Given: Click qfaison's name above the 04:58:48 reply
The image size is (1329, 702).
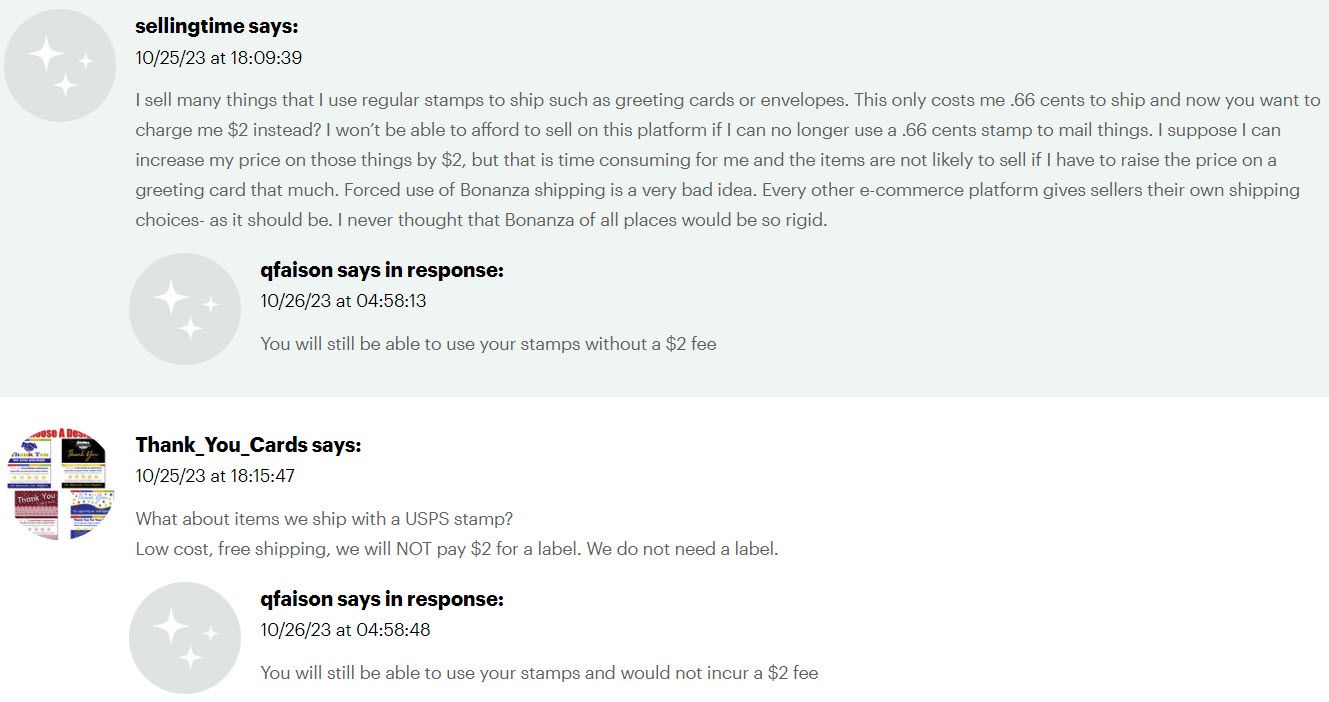Looking at the screenshot, I should (296, 599).
